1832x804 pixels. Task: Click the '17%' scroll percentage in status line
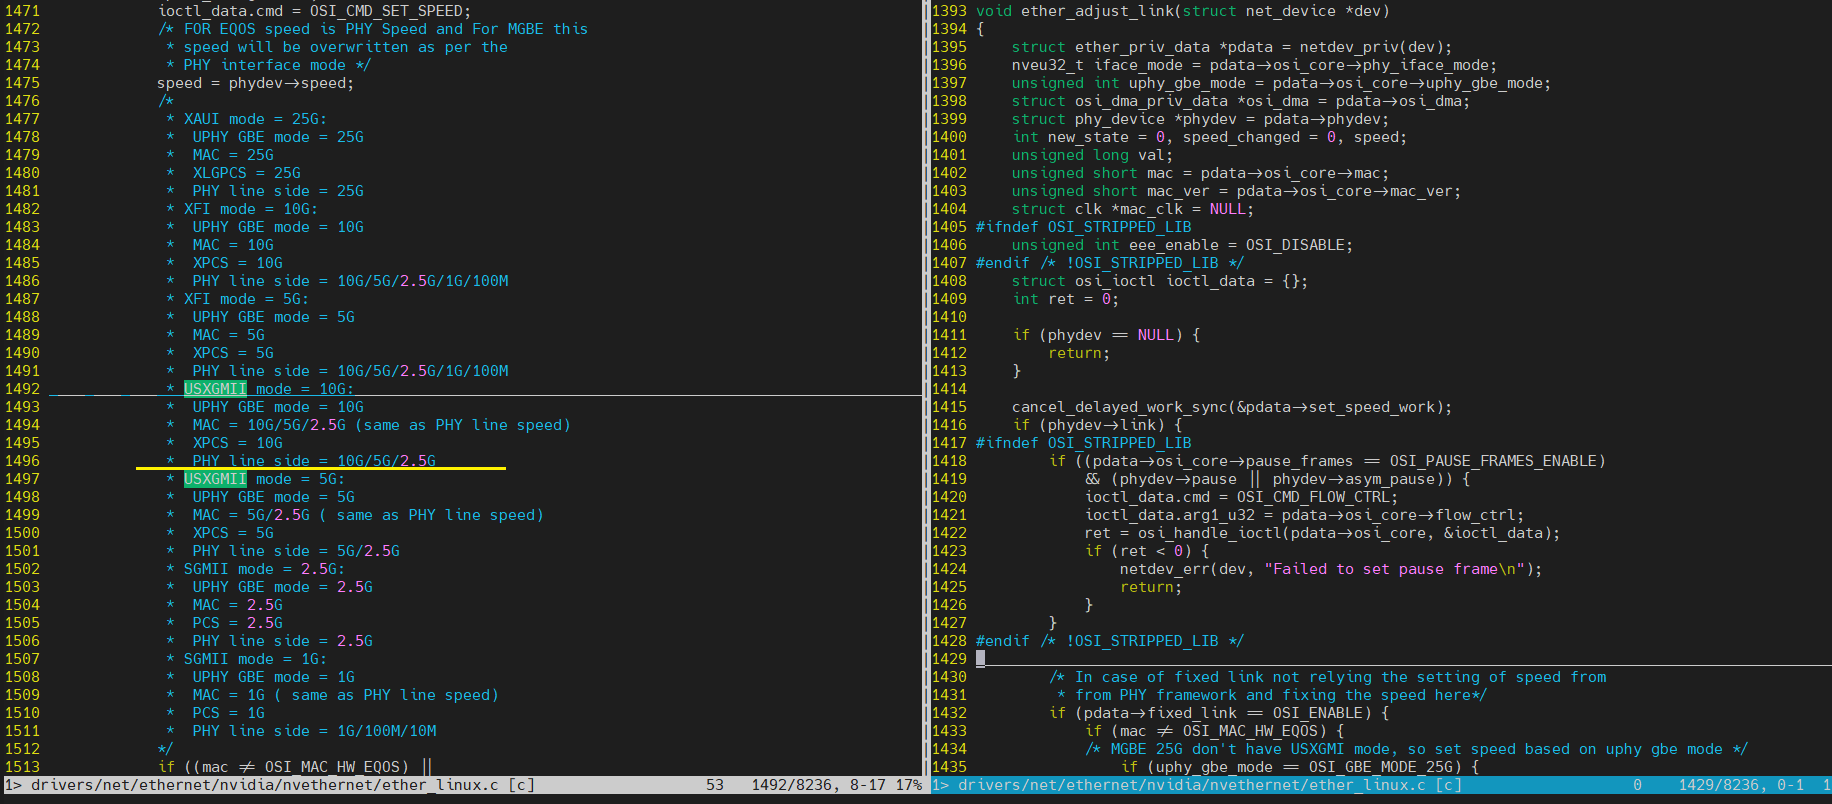[x=909, y=785]
